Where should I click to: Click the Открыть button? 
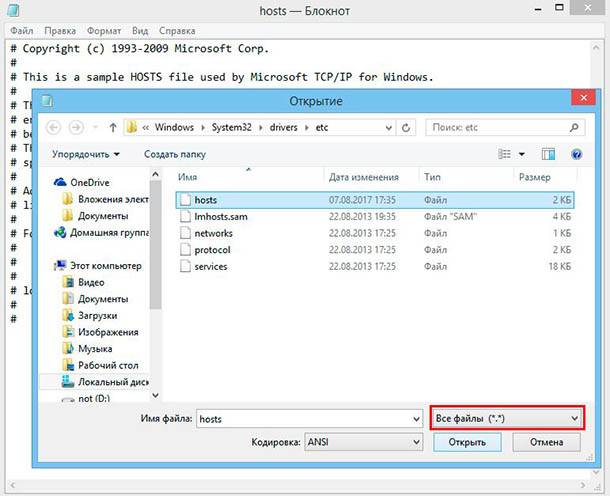(467, 442)
